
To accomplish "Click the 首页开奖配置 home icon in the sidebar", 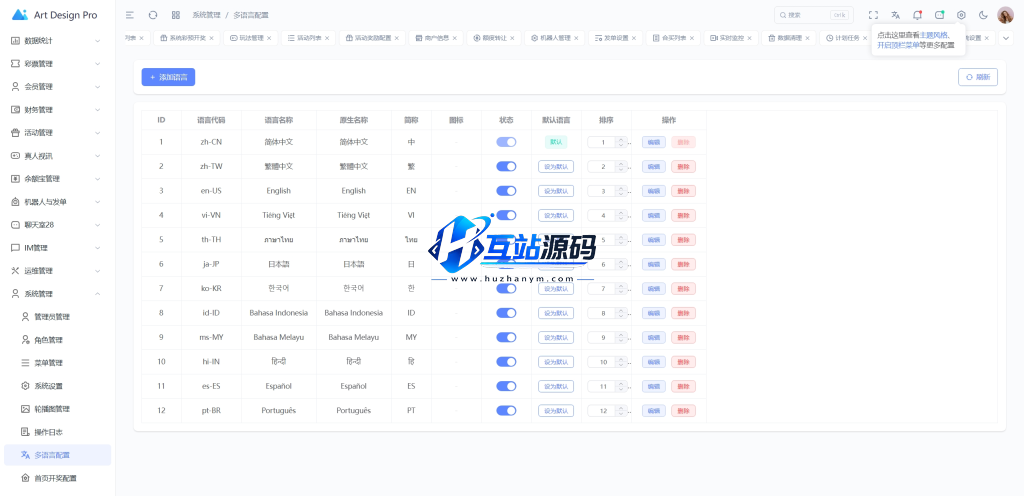I will click(25, 478).
